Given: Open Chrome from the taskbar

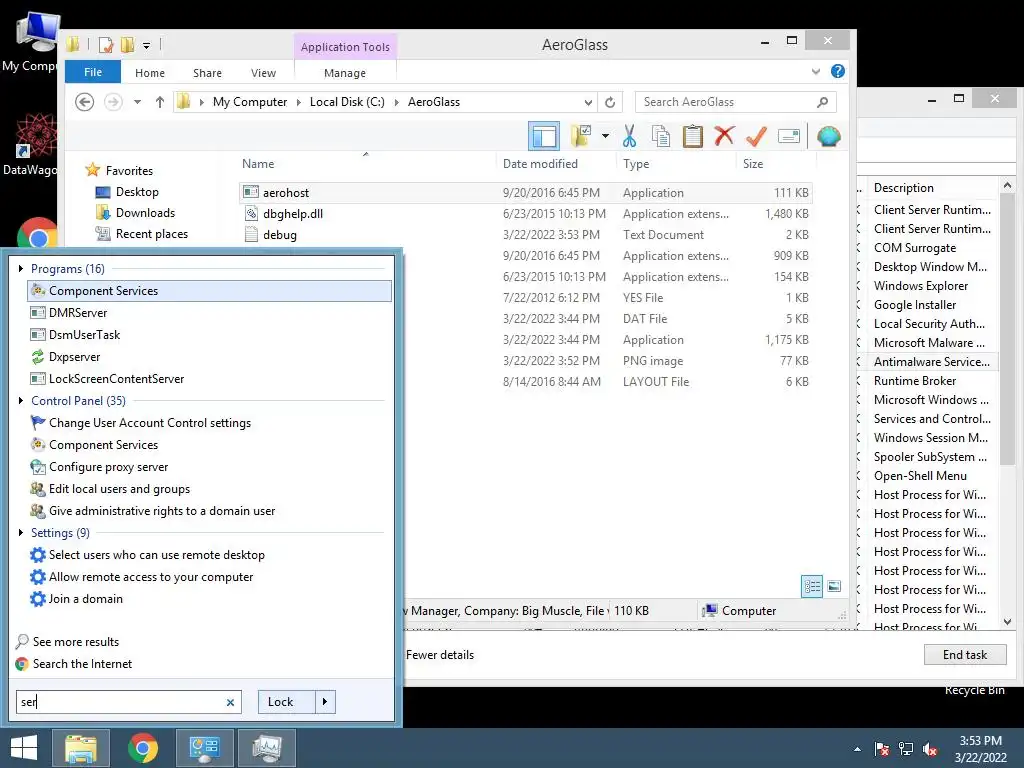Looking at the screenshot, I should pos(143,748).
